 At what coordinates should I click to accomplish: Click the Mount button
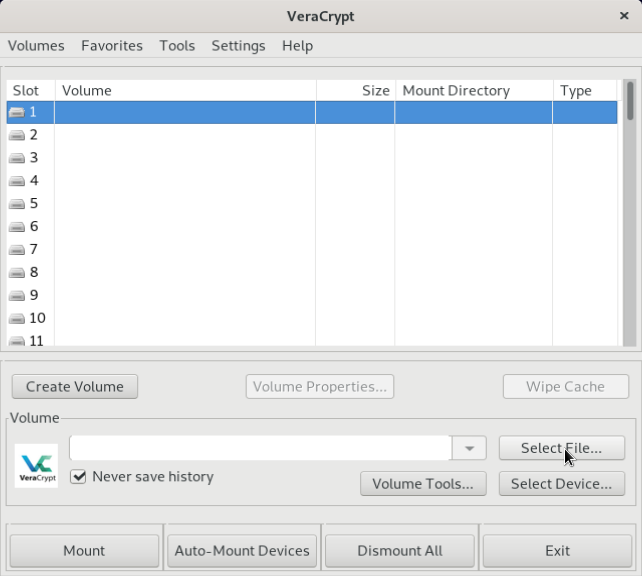click(84, 551)
